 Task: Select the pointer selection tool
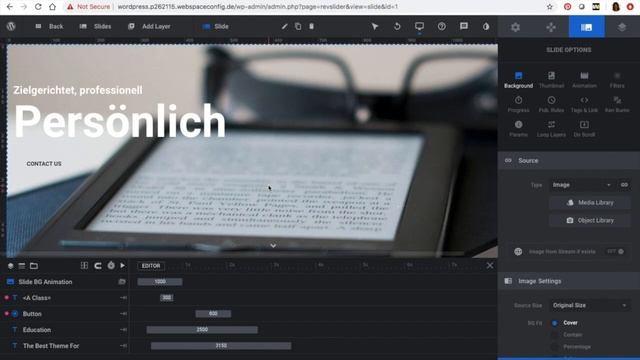pos(375,27)
